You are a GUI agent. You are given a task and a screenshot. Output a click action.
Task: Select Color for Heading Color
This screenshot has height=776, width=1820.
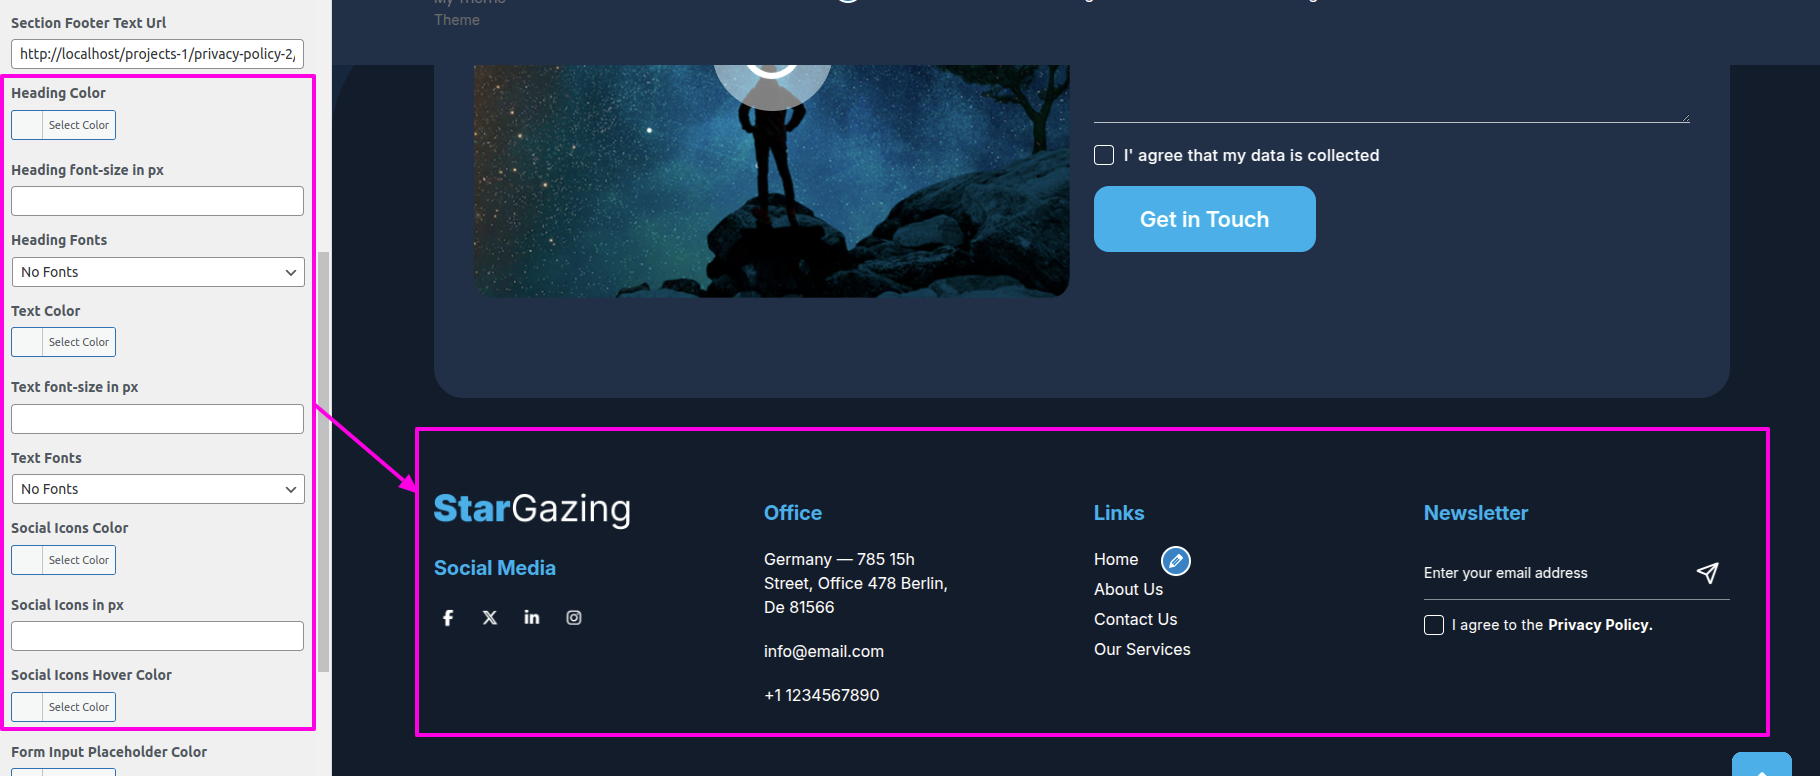[64, 125]
